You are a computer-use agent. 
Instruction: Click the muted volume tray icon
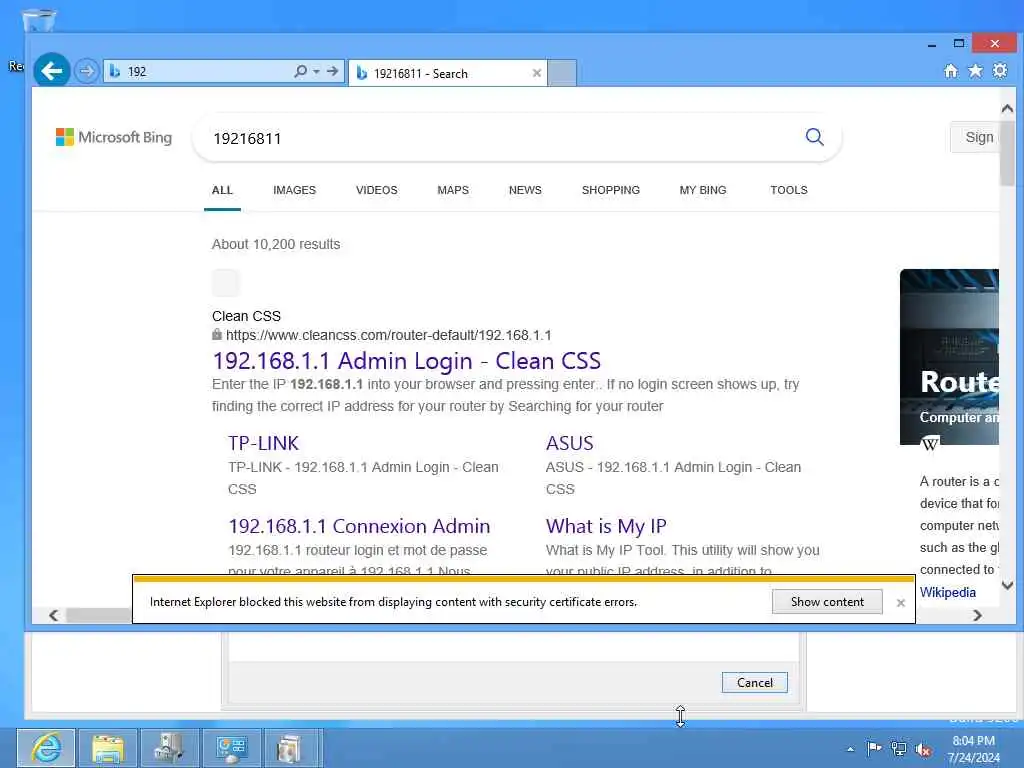point(923,750)
